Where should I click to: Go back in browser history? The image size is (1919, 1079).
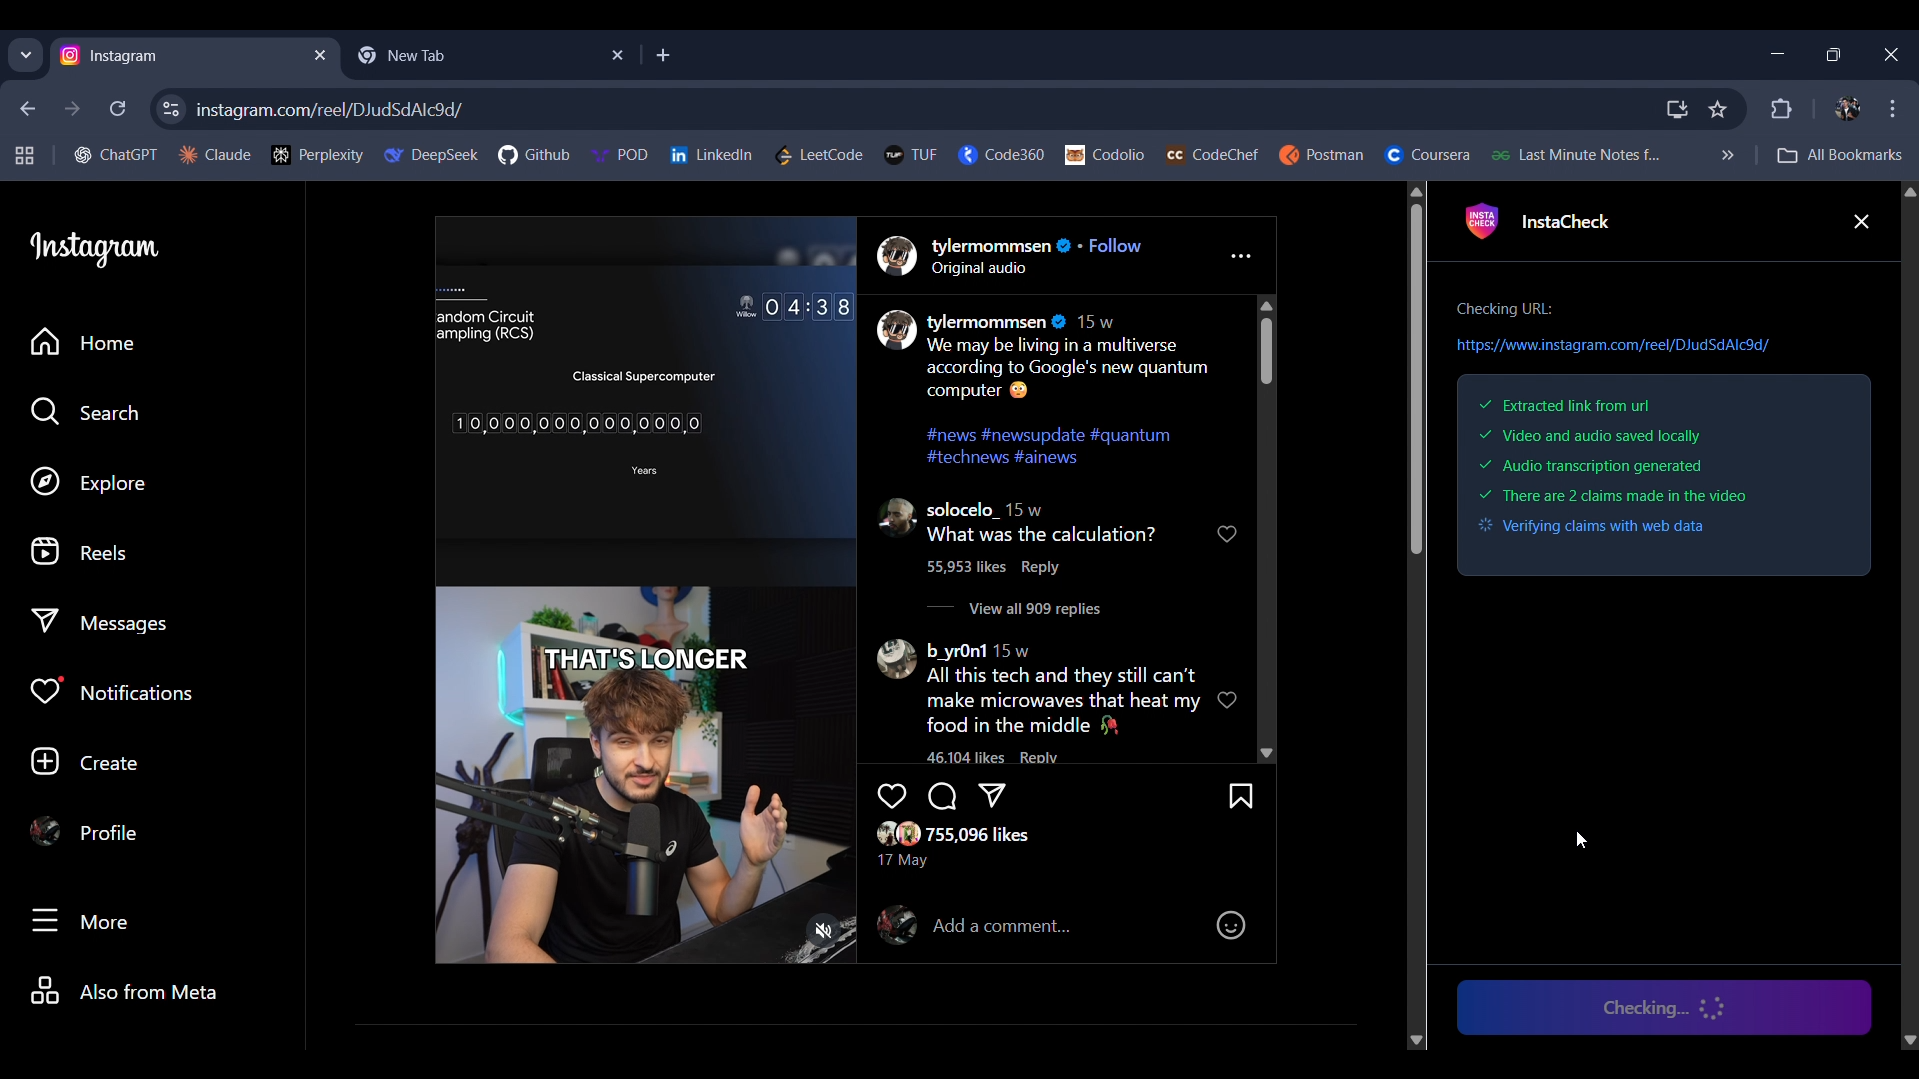tap(28, 109)
